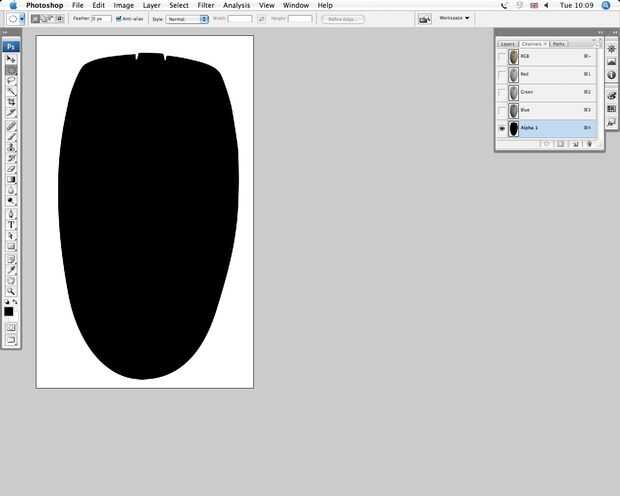
Task: Select the History Brush tool
Action: pos(11,158)
